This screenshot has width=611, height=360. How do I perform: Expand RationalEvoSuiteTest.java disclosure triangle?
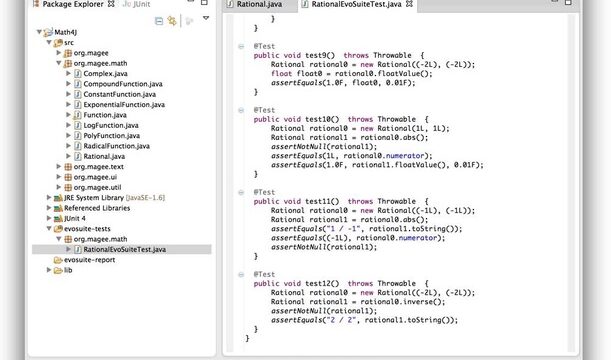pos(68,249)
